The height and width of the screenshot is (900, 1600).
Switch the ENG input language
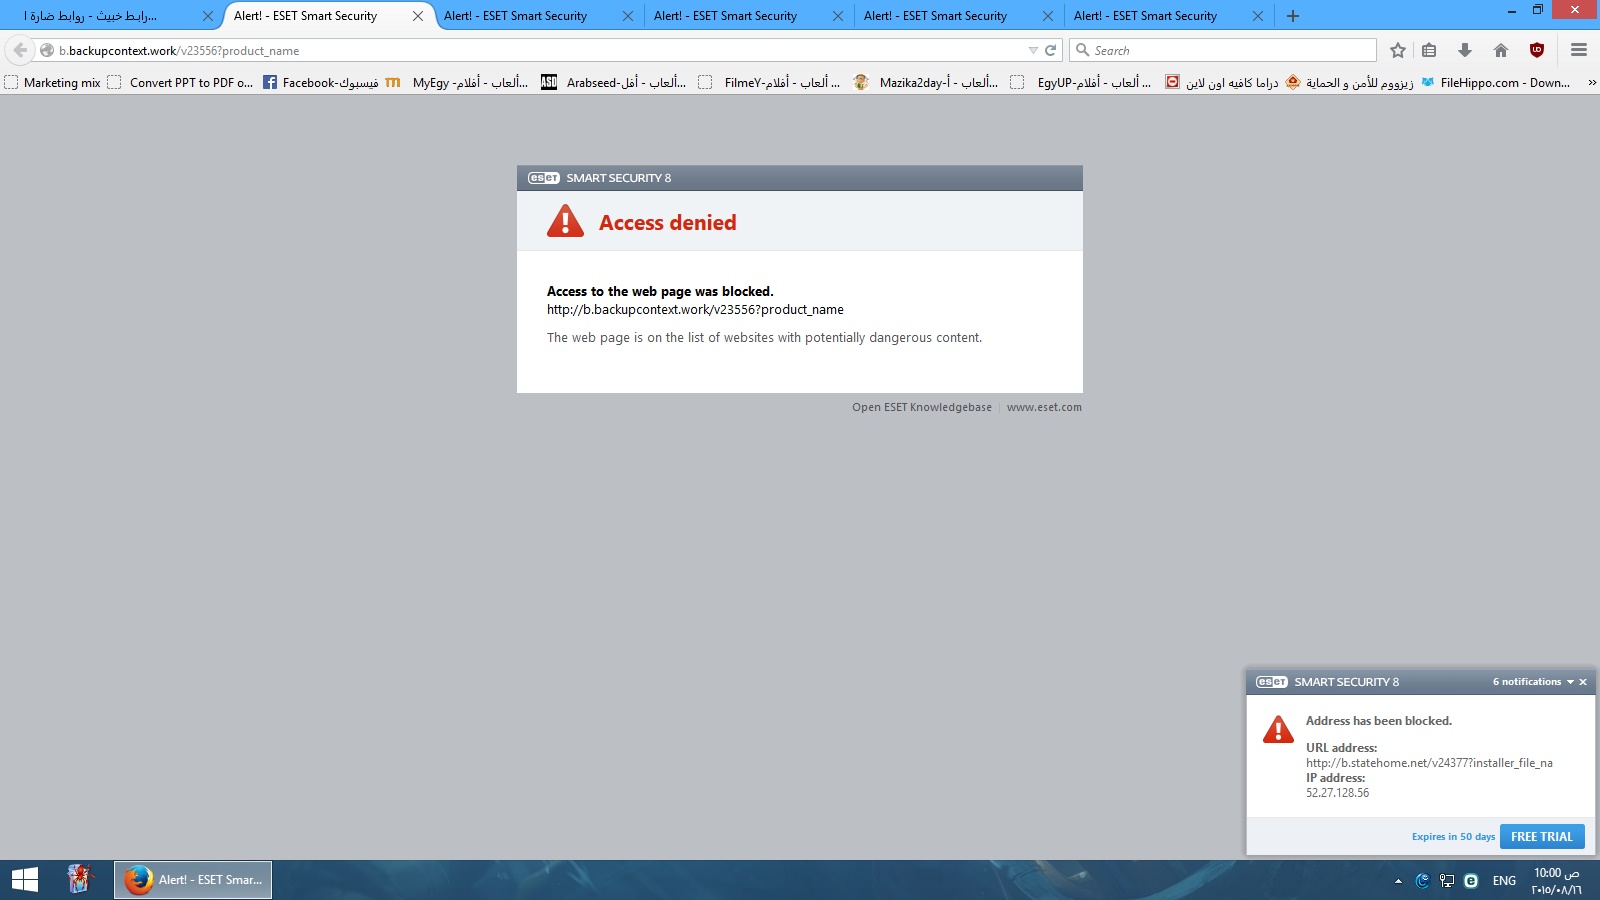(x=1504, y=881)
